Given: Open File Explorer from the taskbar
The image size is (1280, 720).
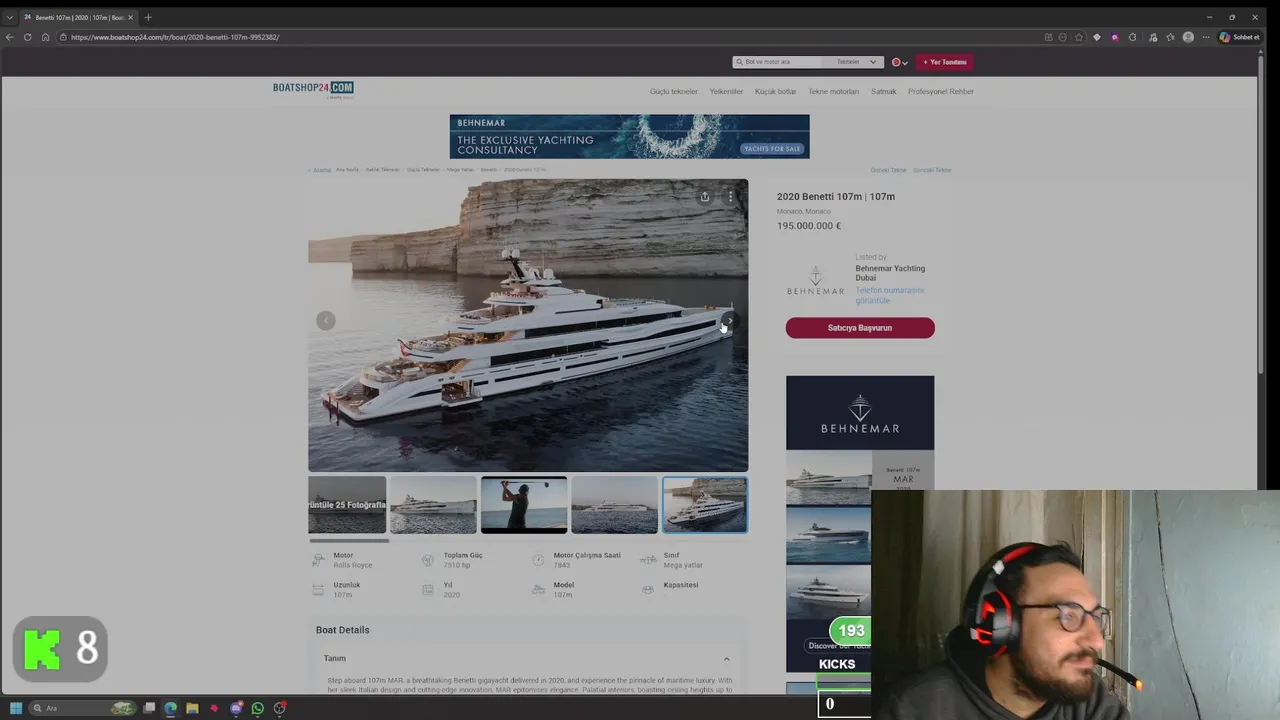Looking at the screenshot, I should click(x=192, y=708).
